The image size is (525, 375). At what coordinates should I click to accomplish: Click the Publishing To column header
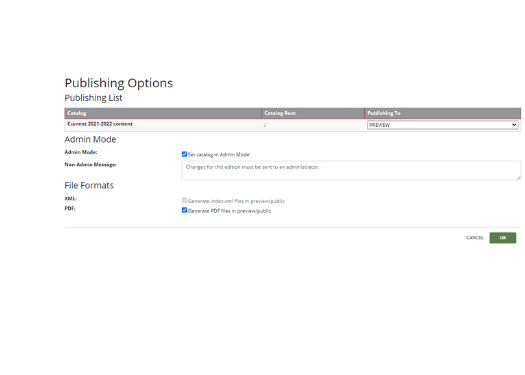click(443, 113)
